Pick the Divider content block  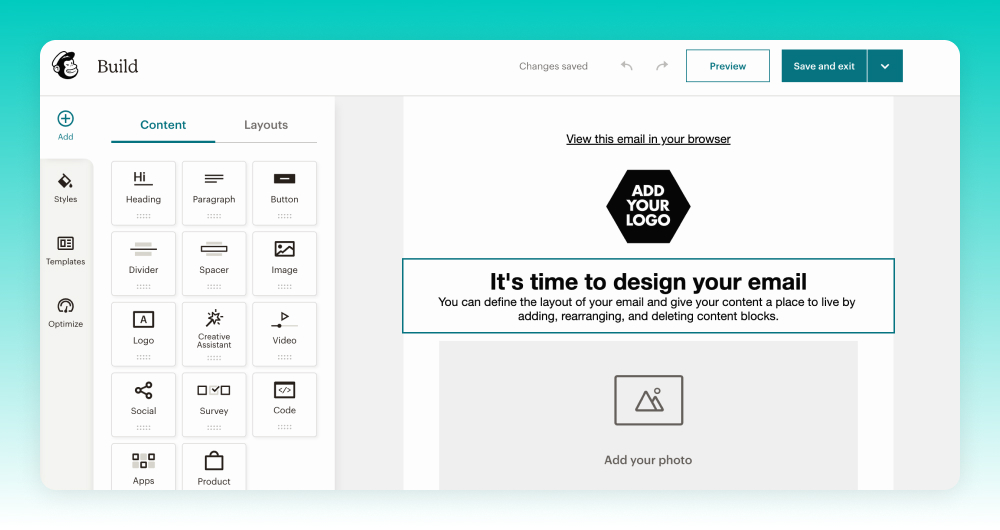click(143, 256)
